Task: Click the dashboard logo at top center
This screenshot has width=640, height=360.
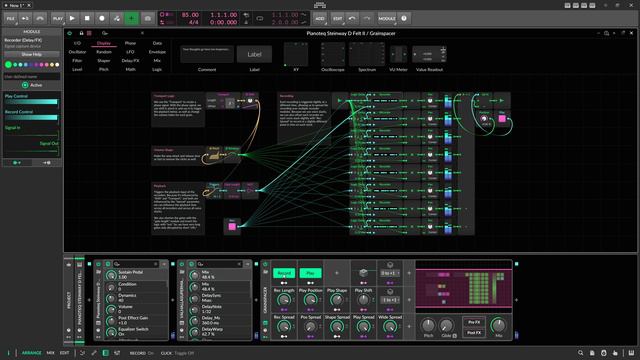Action: (x=320, y=5)
